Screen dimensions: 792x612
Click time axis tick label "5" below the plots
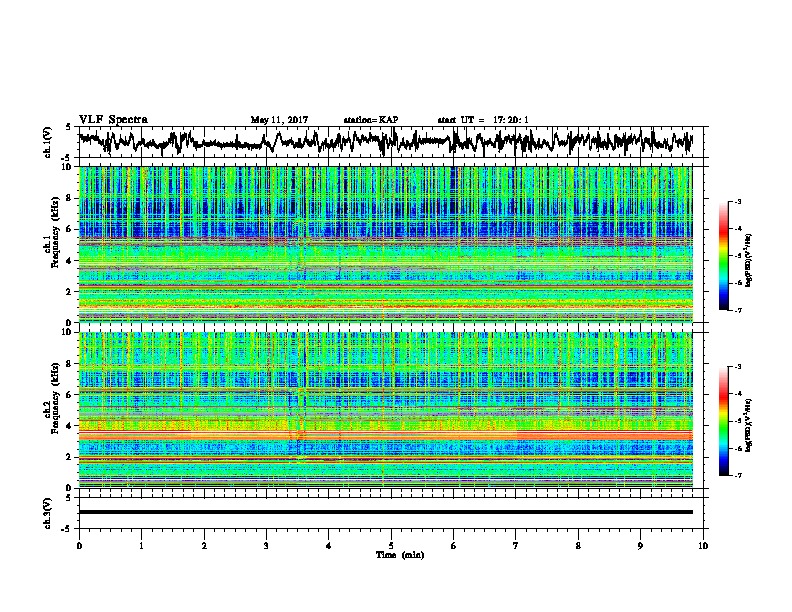click(391, 546)
